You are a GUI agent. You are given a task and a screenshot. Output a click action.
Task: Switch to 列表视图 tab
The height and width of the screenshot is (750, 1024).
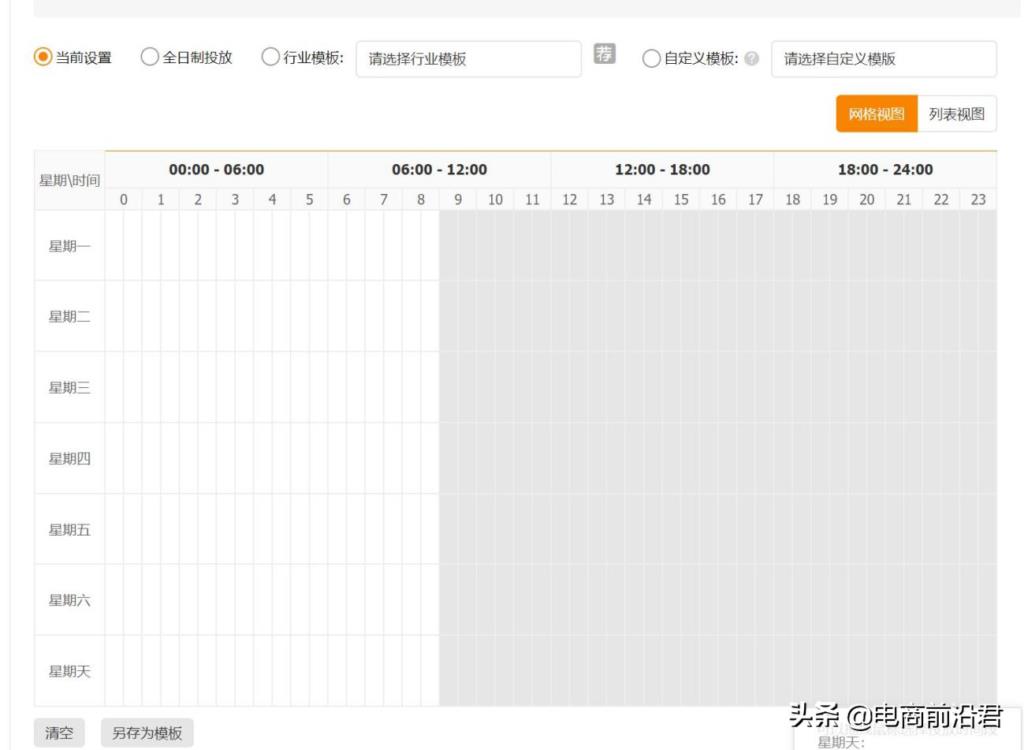[957, 114]
